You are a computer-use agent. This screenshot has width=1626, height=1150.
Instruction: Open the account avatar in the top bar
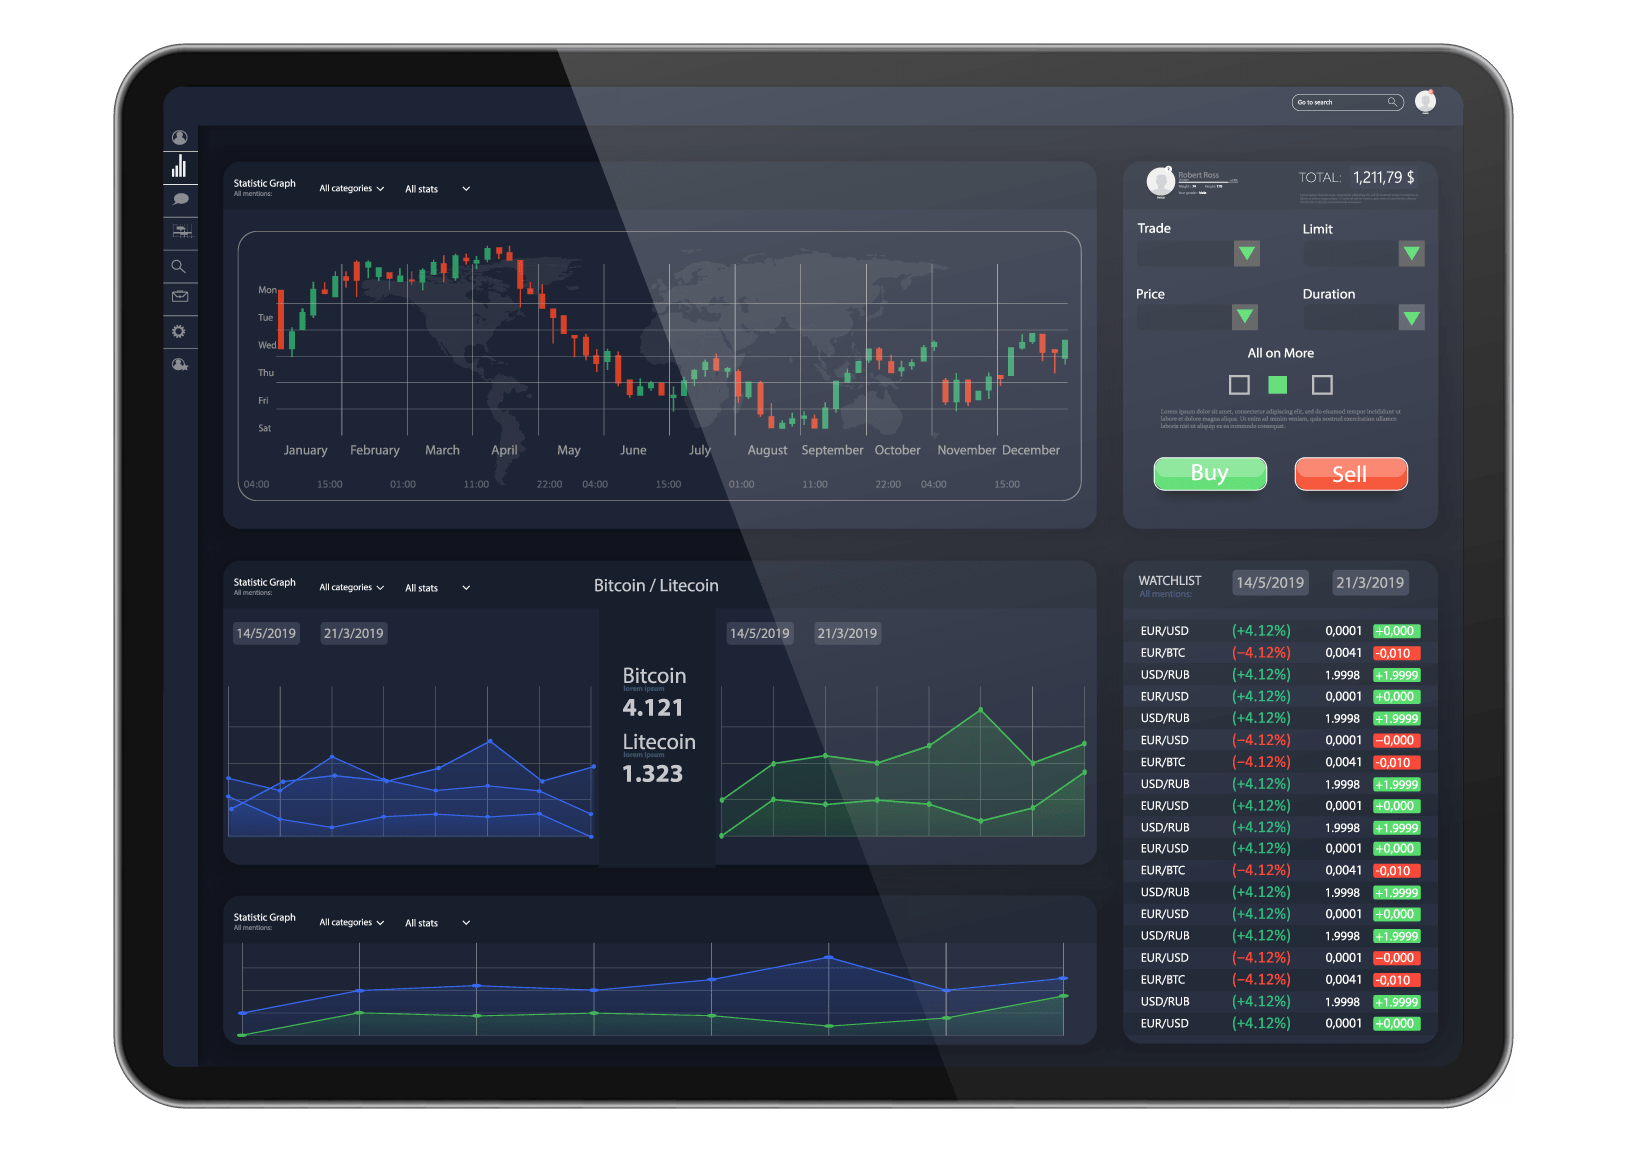pos(1426,101)
